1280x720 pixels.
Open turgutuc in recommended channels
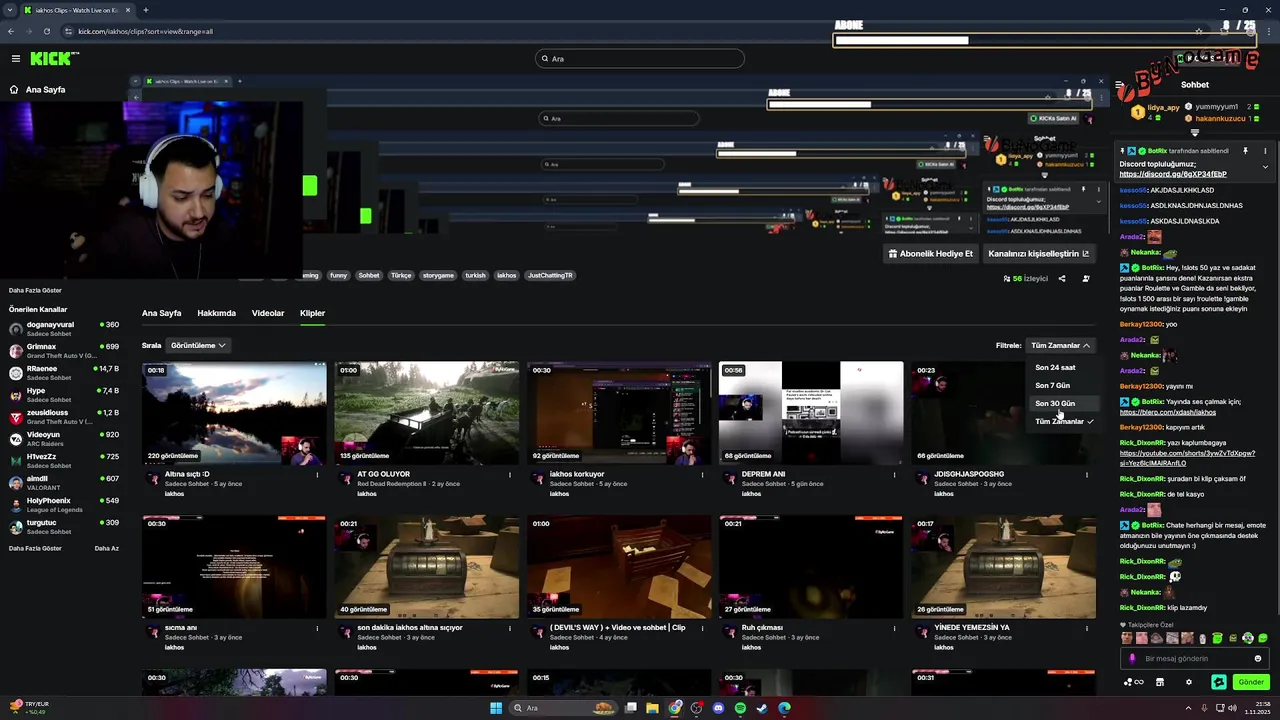click(64, 526)
